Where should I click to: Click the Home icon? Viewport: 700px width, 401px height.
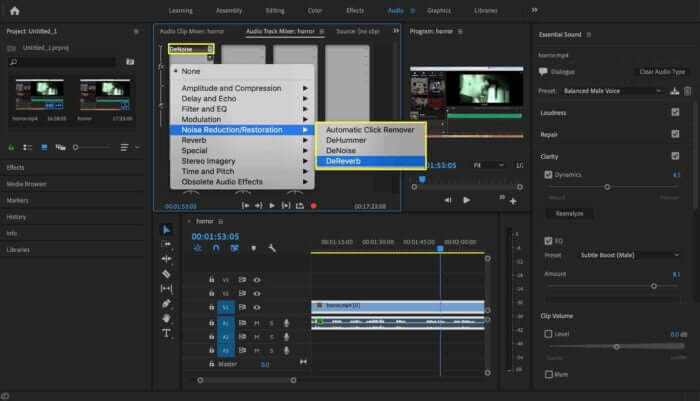tap(15, 11)
